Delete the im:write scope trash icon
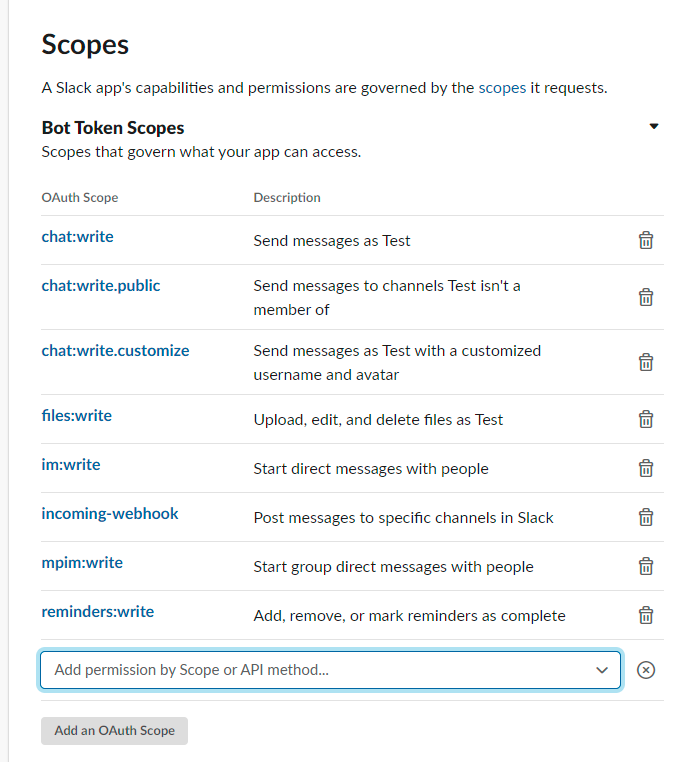693x762 pixels. (646, 468)
